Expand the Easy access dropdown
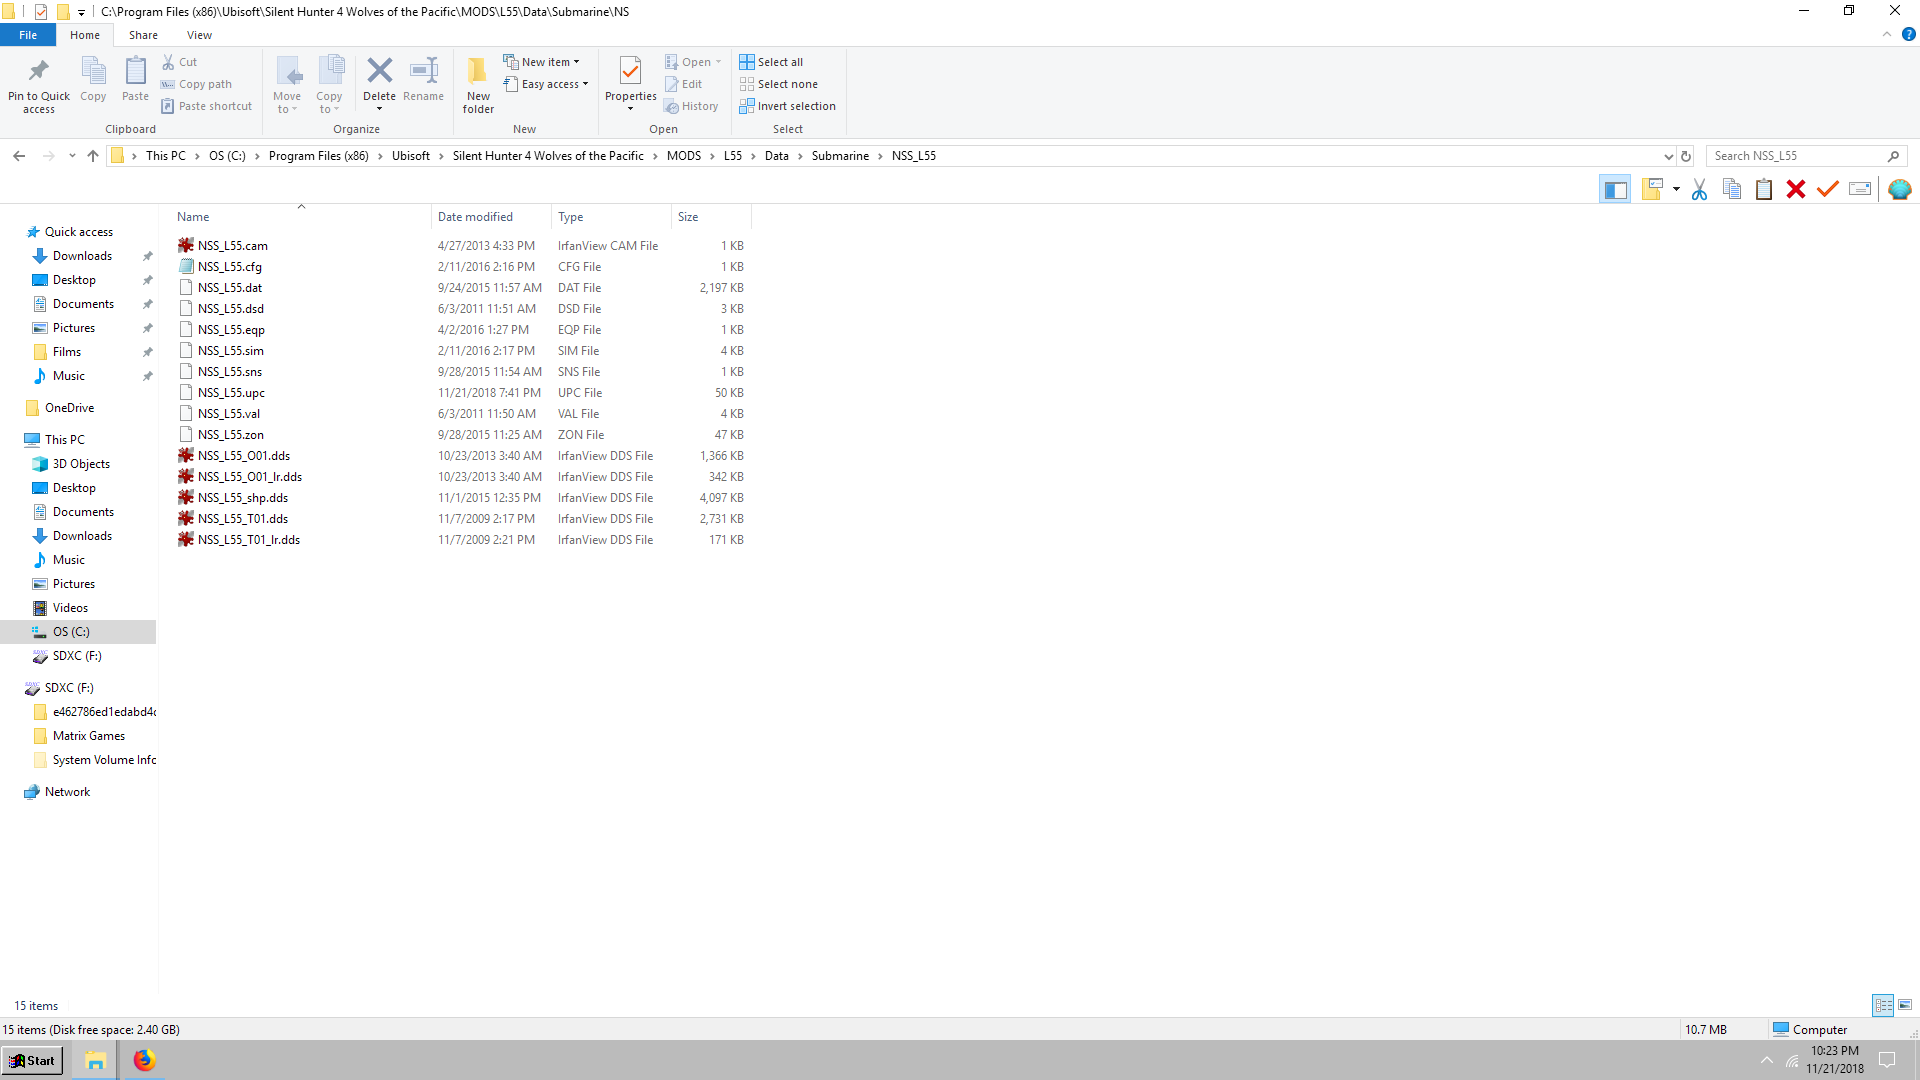This screenshot has width=1920, height=1080. [546, 84]
